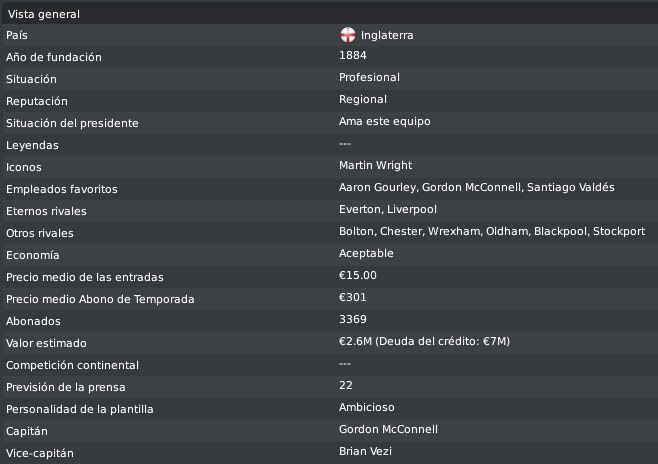Open vice-captain Brian Vezi's profile
The width and height of the screenshot is (658, 464).
click(x=365, y=451)
